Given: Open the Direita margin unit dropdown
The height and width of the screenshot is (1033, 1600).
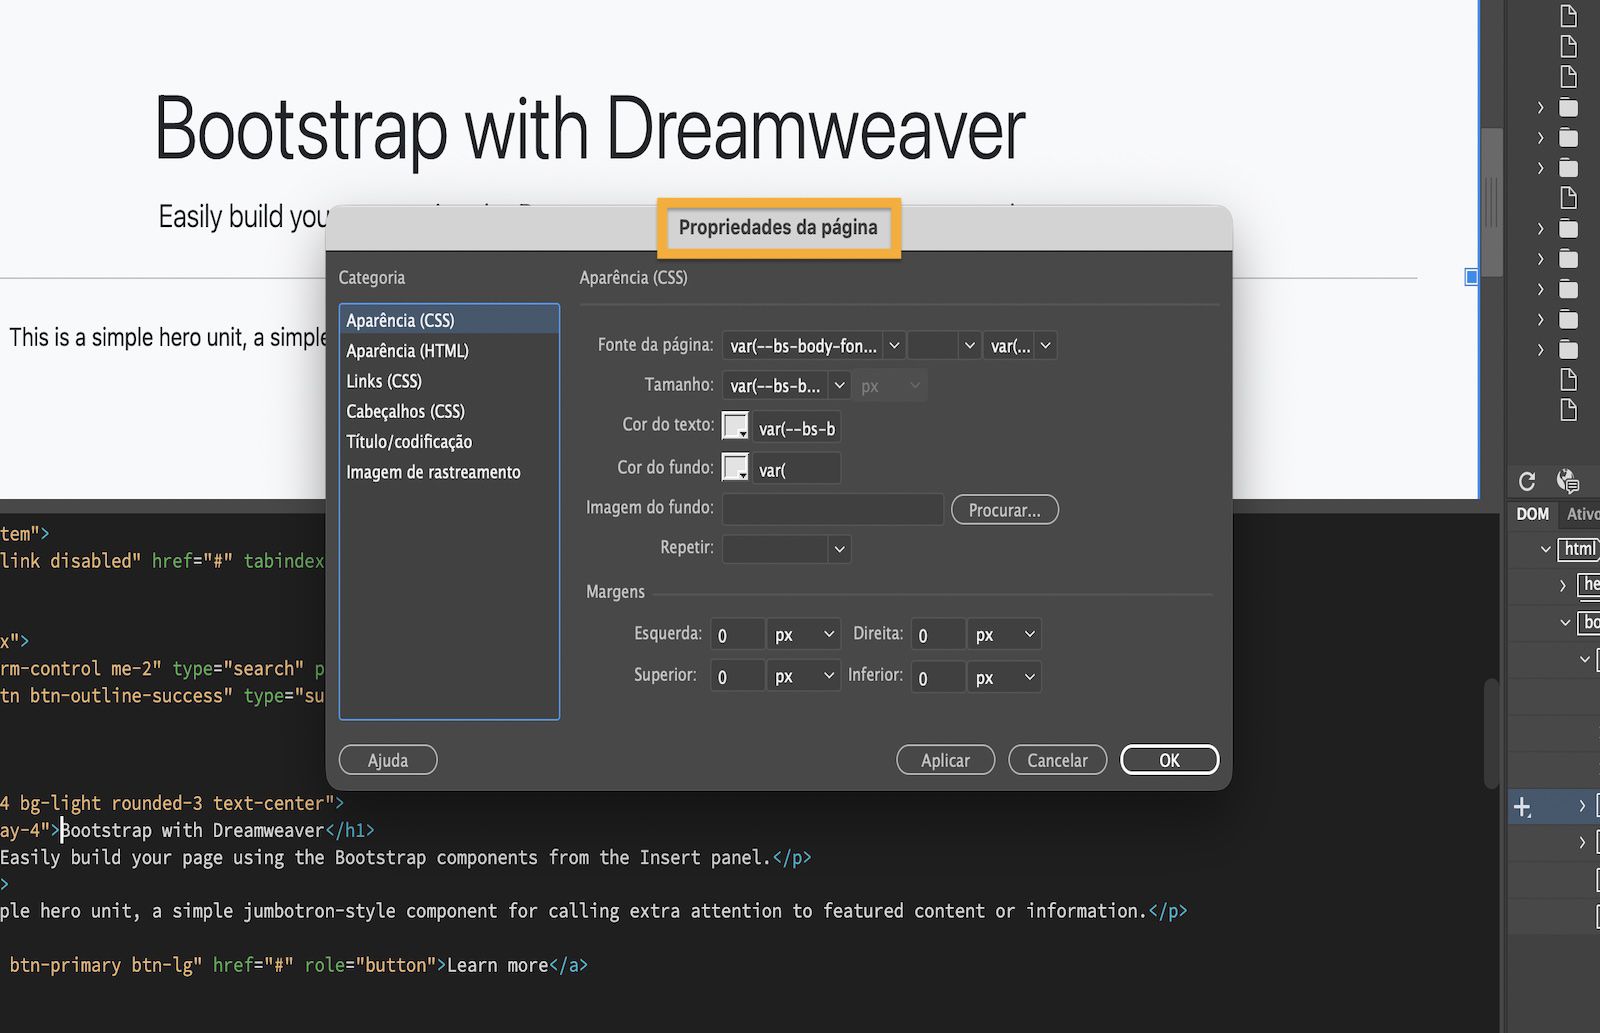Looking at the screenshot, I should click(1004, 635).
